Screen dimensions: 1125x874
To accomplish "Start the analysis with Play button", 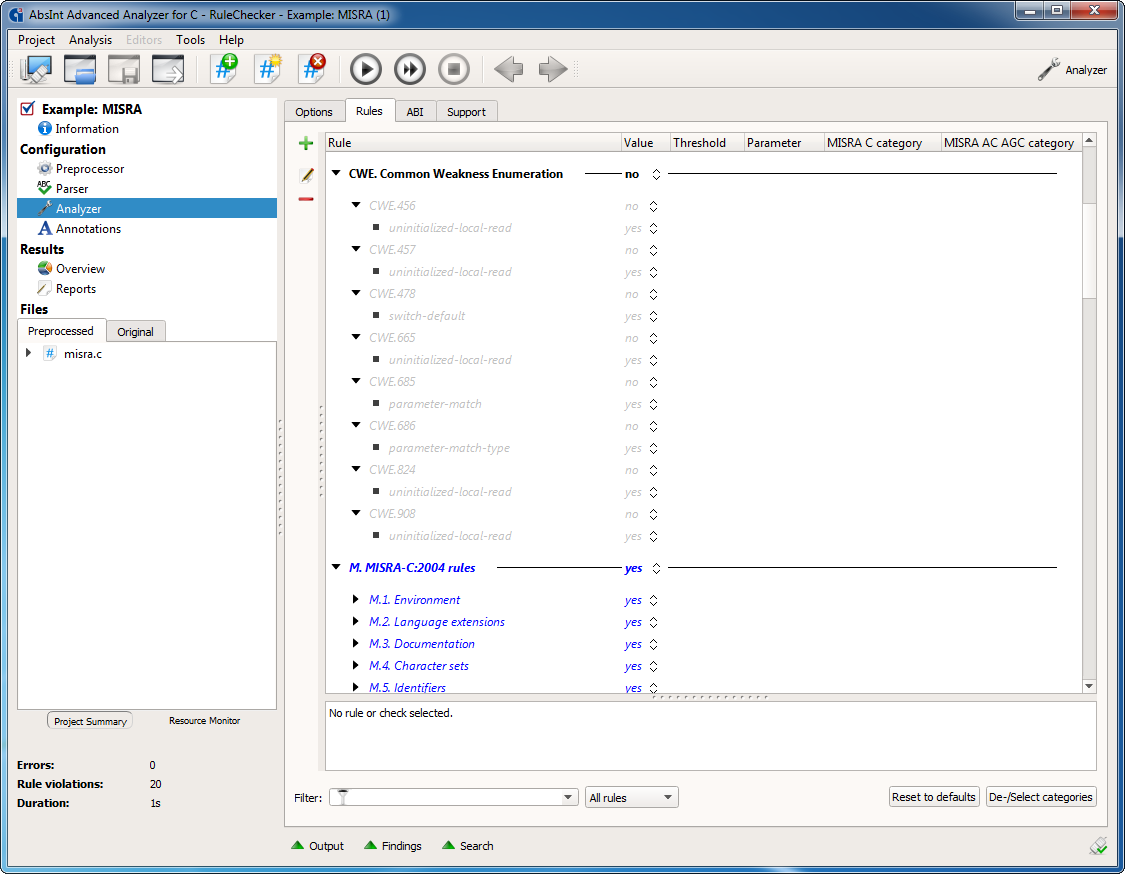I will (366, 70).
